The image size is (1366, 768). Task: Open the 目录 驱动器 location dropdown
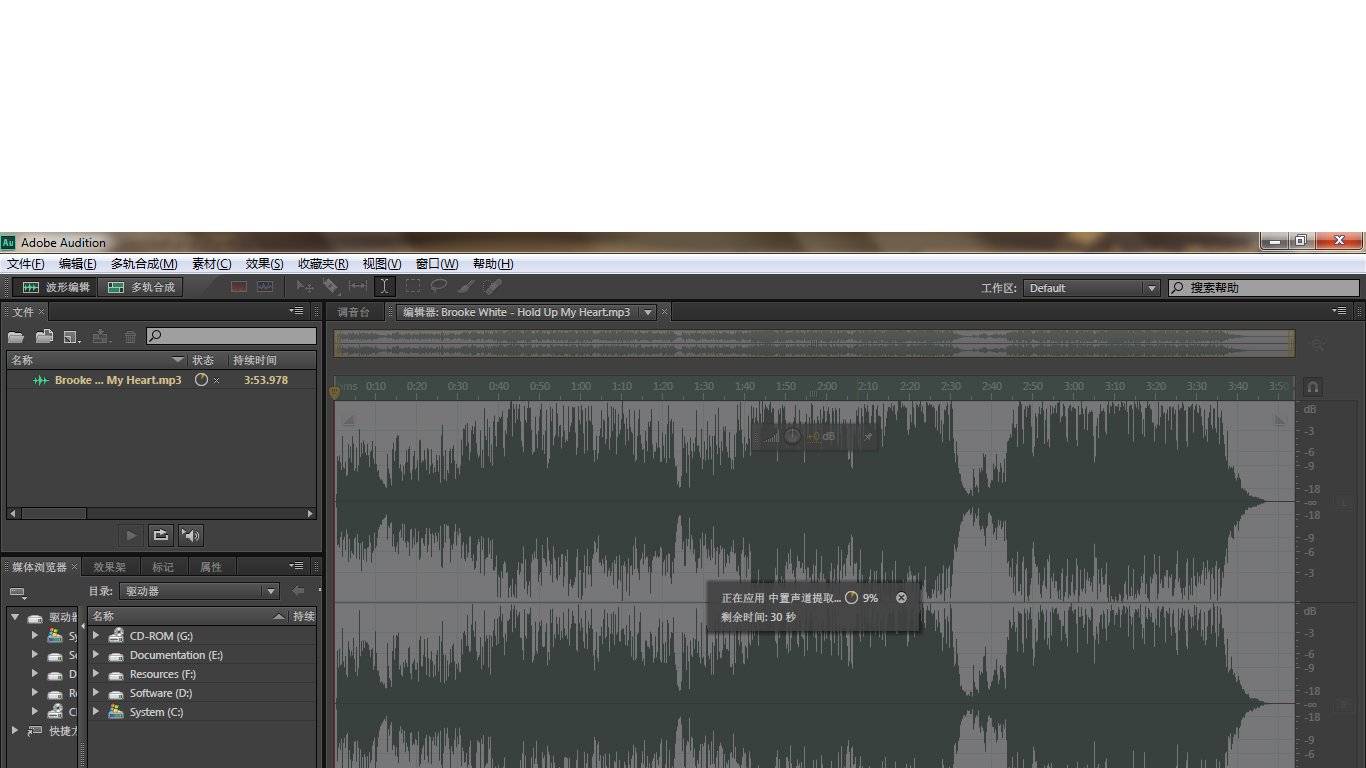[x=199, y=591]
